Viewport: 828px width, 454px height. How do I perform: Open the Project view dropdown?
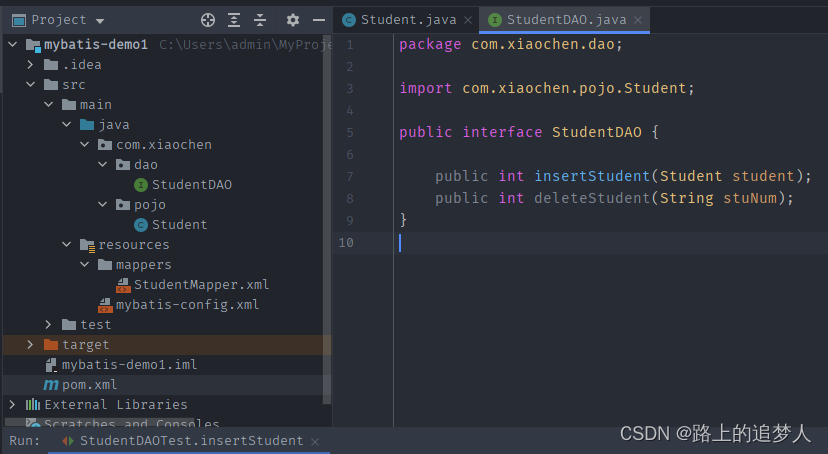[x=100, y=21]
